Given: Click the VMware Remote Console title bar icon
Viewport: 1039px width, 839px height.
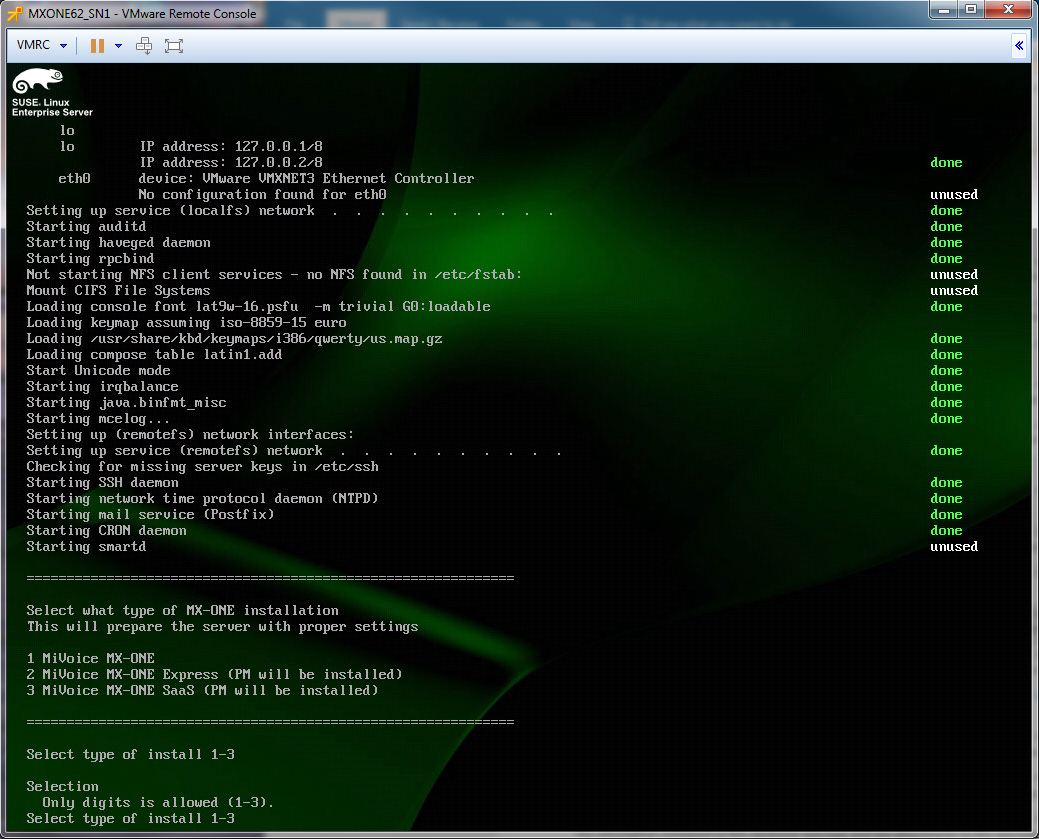Looking at the screenshot, I should click(x=15, y=13).
